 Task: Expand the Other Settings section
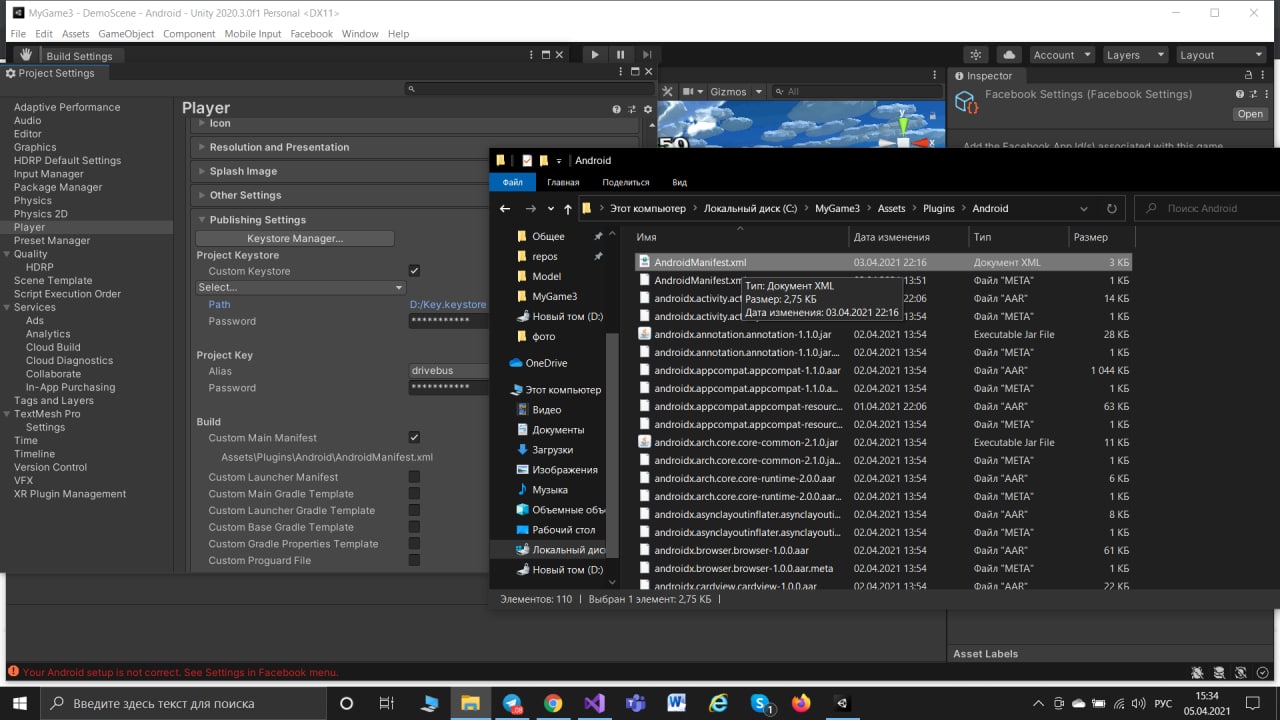click(414, 195)
